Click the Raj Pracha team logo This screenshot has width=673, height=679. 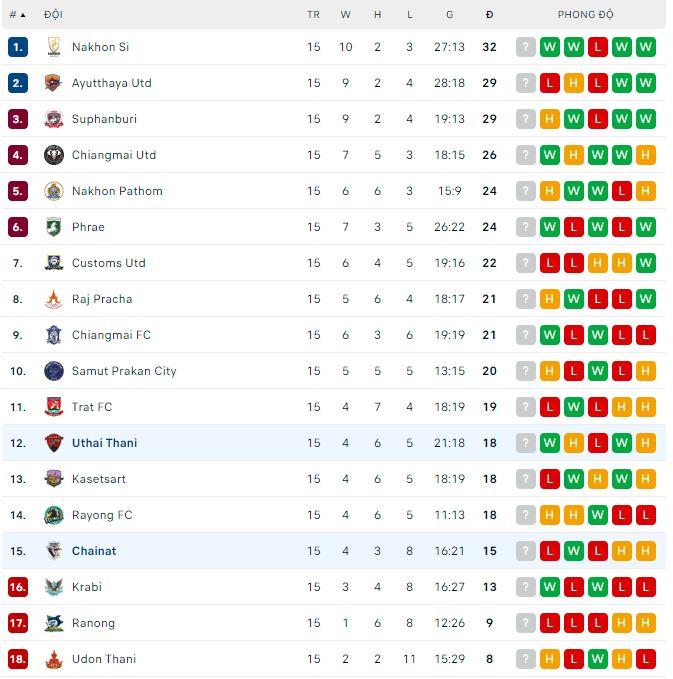[x=54, y=299]
